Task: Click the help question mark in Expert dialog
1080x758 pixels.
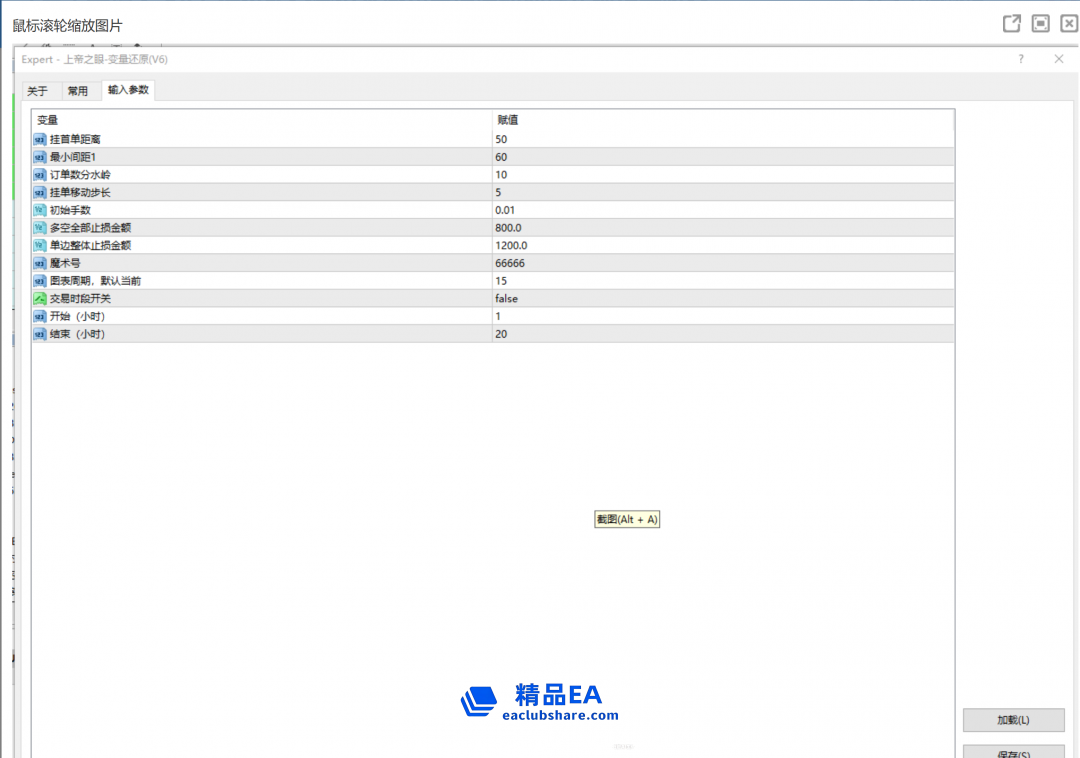Action: click(x=1021, y=59)
